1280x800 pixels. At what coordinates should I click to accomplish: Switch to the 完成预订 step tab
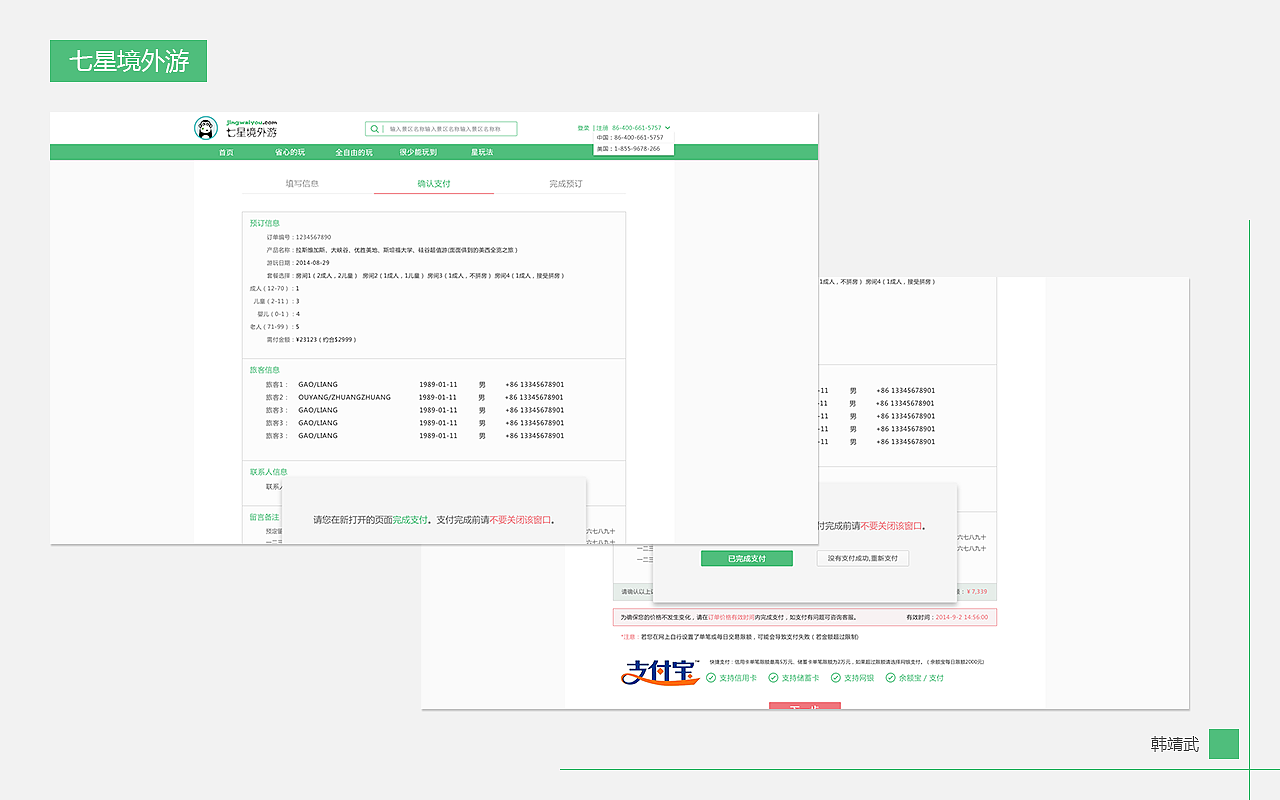click(x=566, y=184)
